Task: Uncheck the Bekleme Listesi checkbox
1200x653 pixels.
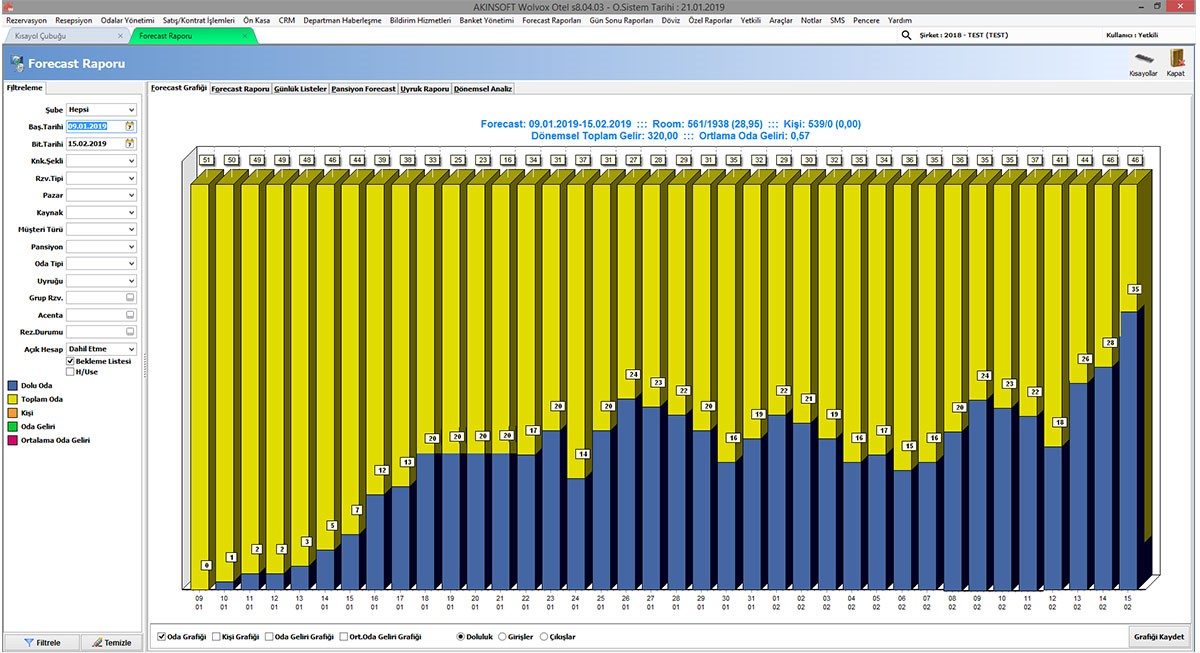Action: (71, 361)
